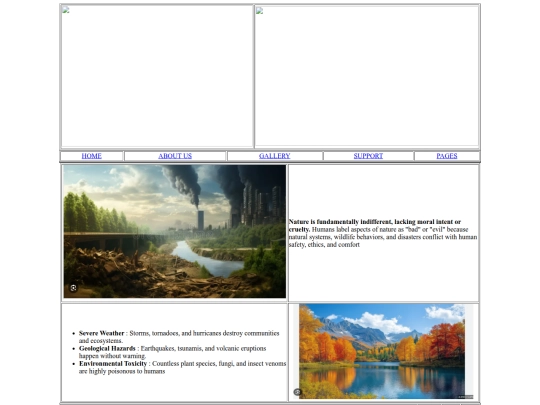Screen dimensions: 540x405
Task: Select the 'Severe Weather' bullet heading
Action: [x=101, y=333]
